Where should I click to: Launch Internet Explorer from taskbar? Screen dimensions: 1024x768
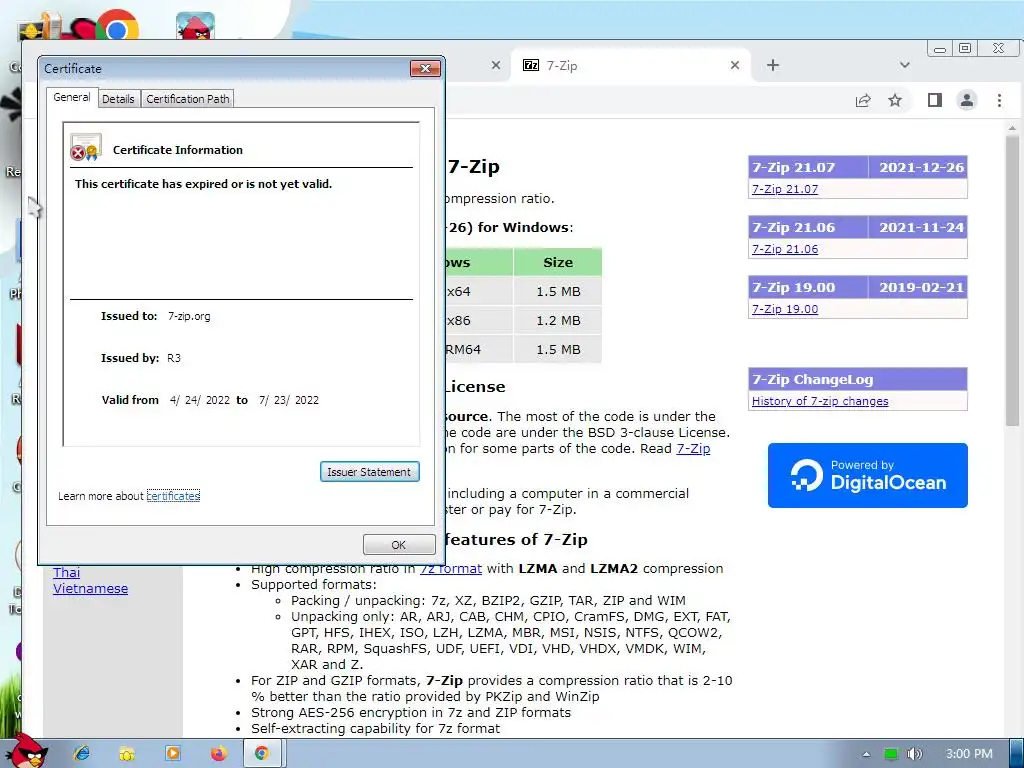click(82, 753)
